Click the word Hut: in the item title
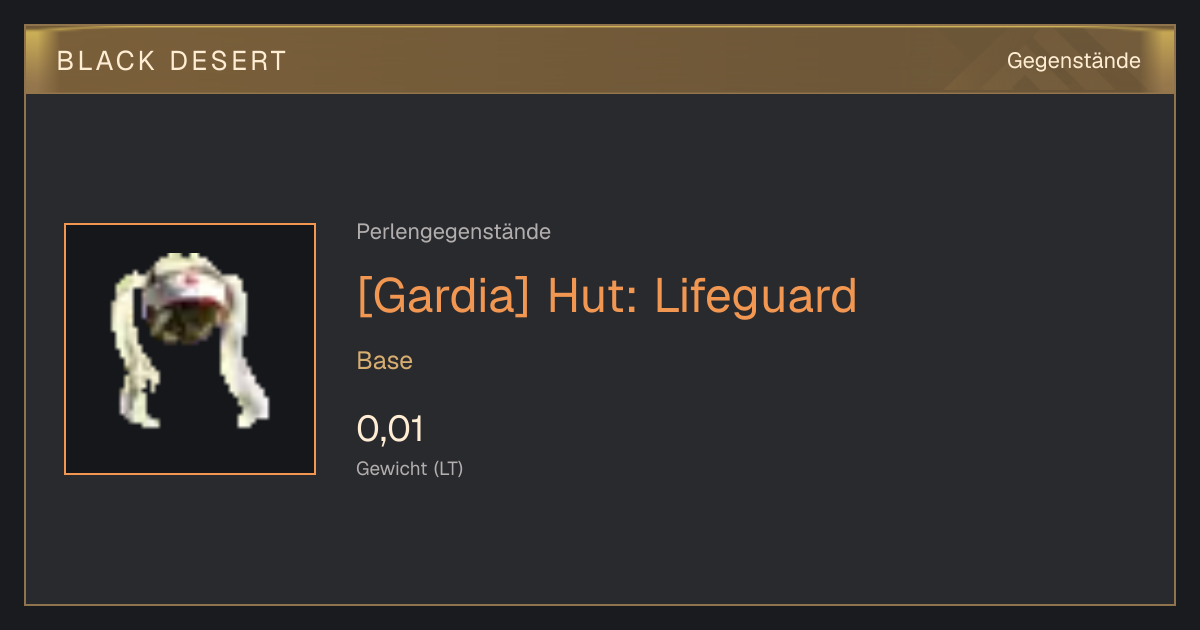Viewport: 1200px width, 630px height. [x=594, y=296]
